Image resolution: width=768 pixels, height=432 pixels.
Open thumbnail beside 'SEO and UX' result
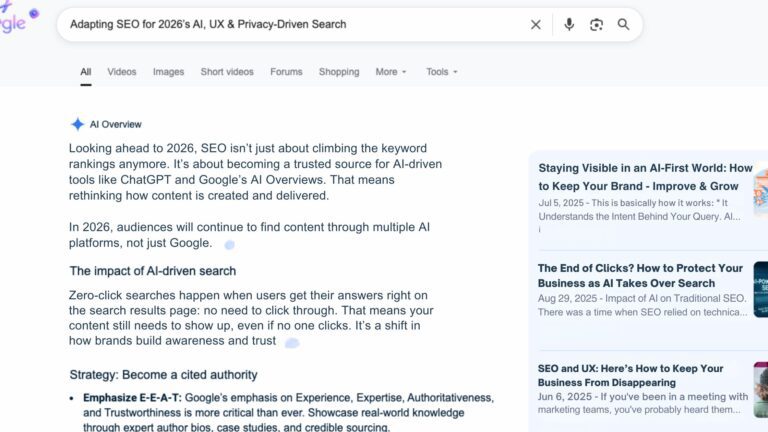pyautogui.click(x=761, y=390)
